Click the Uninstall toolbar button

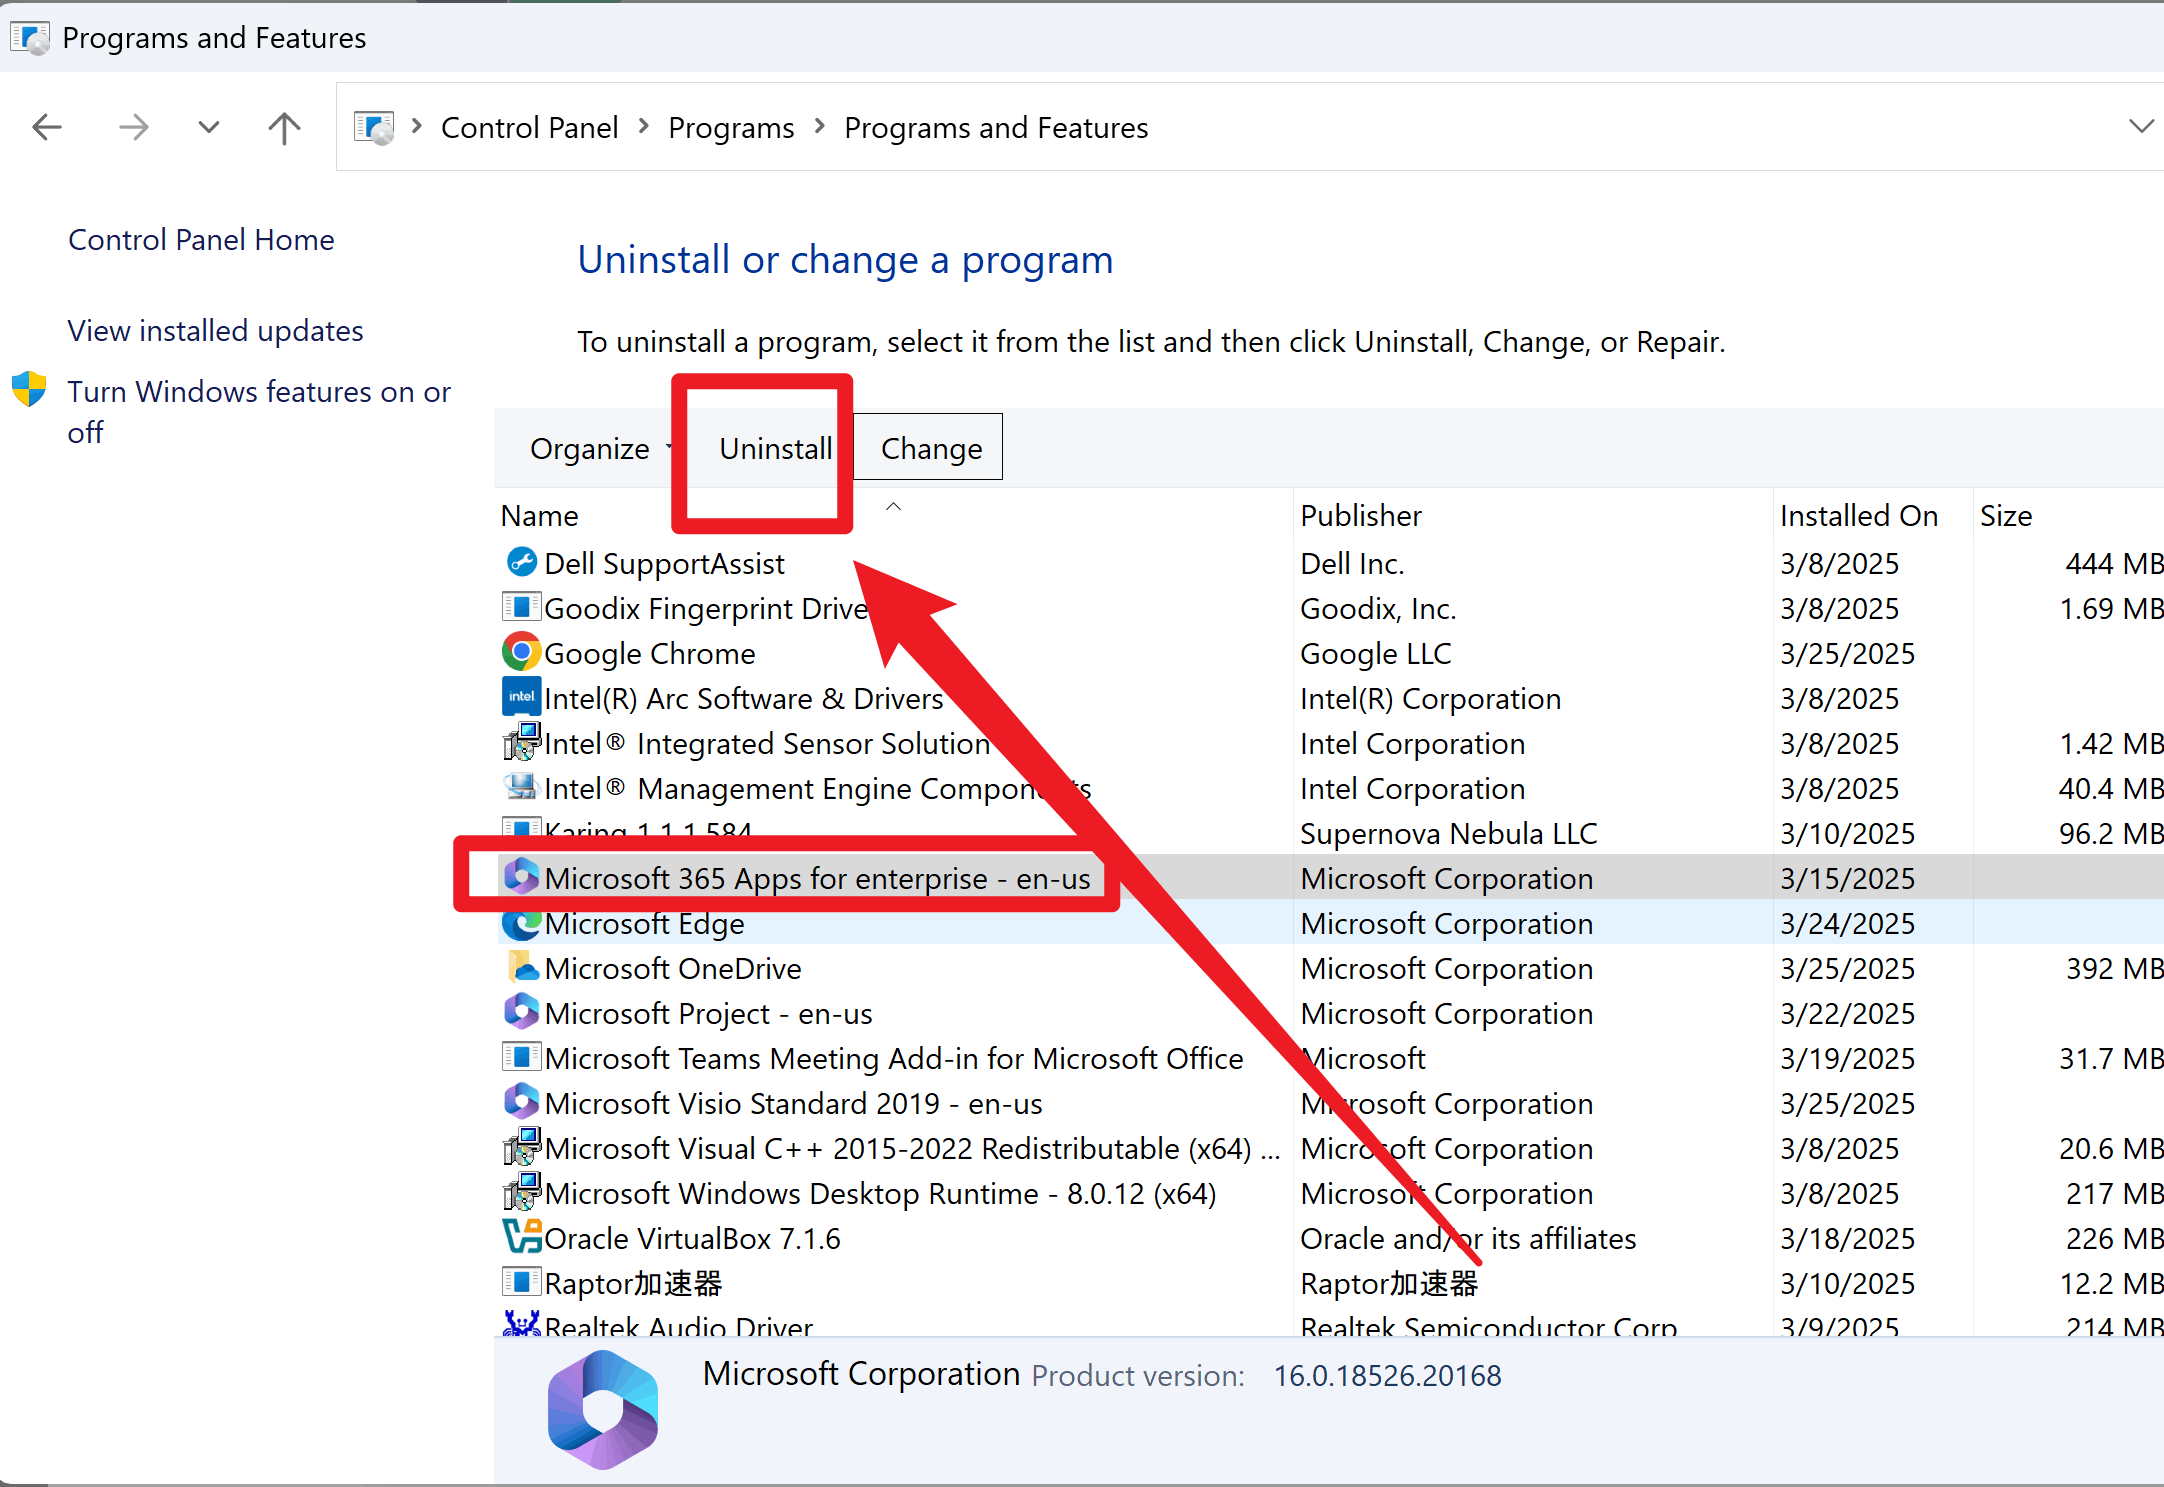click(x=775, y=449)
